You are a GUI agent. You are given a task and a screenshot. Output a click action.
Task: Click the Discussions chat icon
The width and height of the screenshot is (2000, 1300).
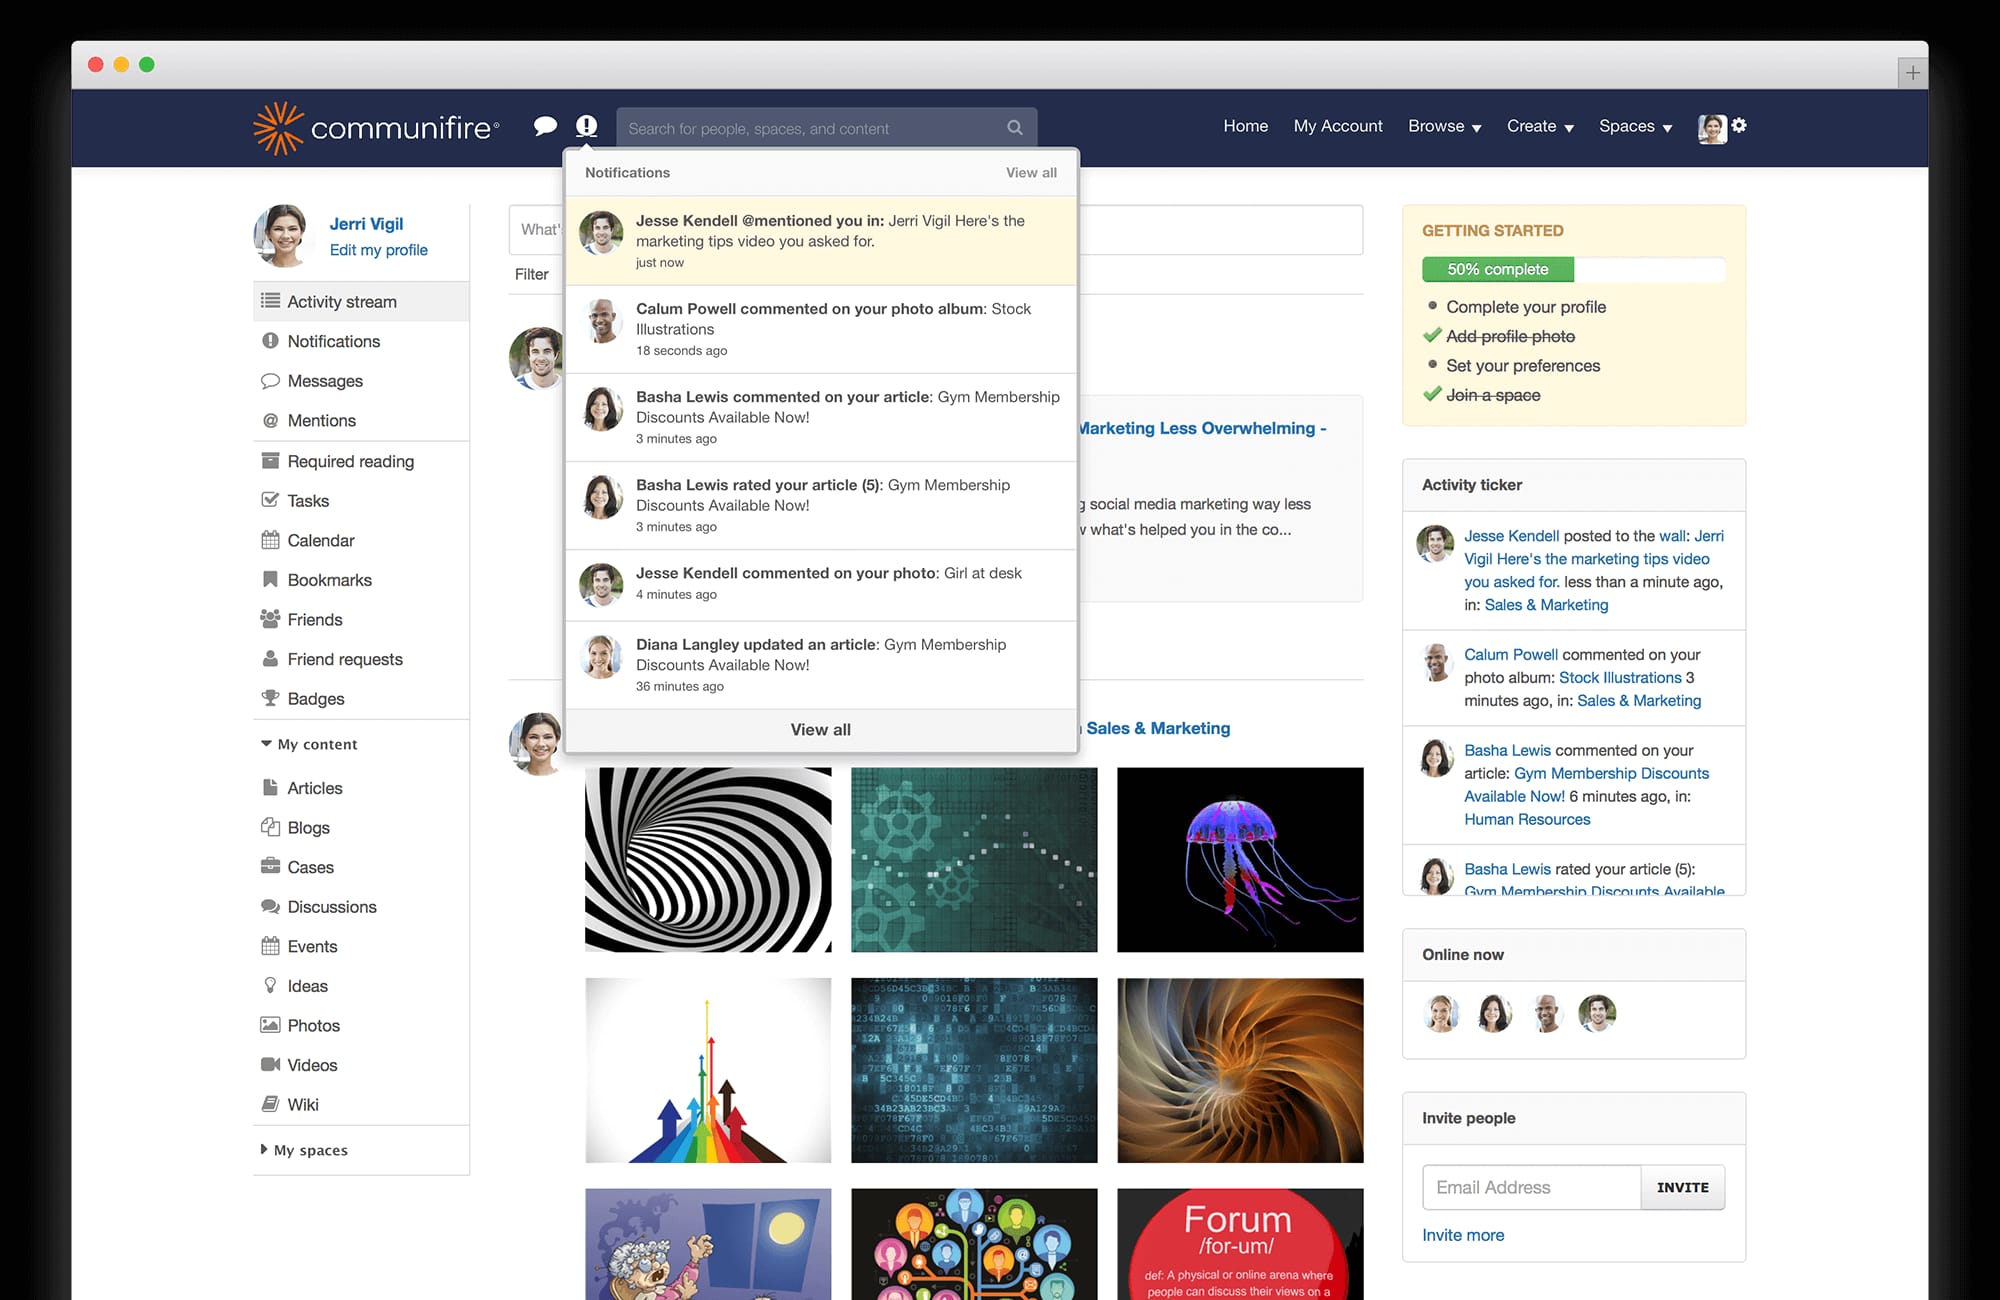tap(270, 906)
